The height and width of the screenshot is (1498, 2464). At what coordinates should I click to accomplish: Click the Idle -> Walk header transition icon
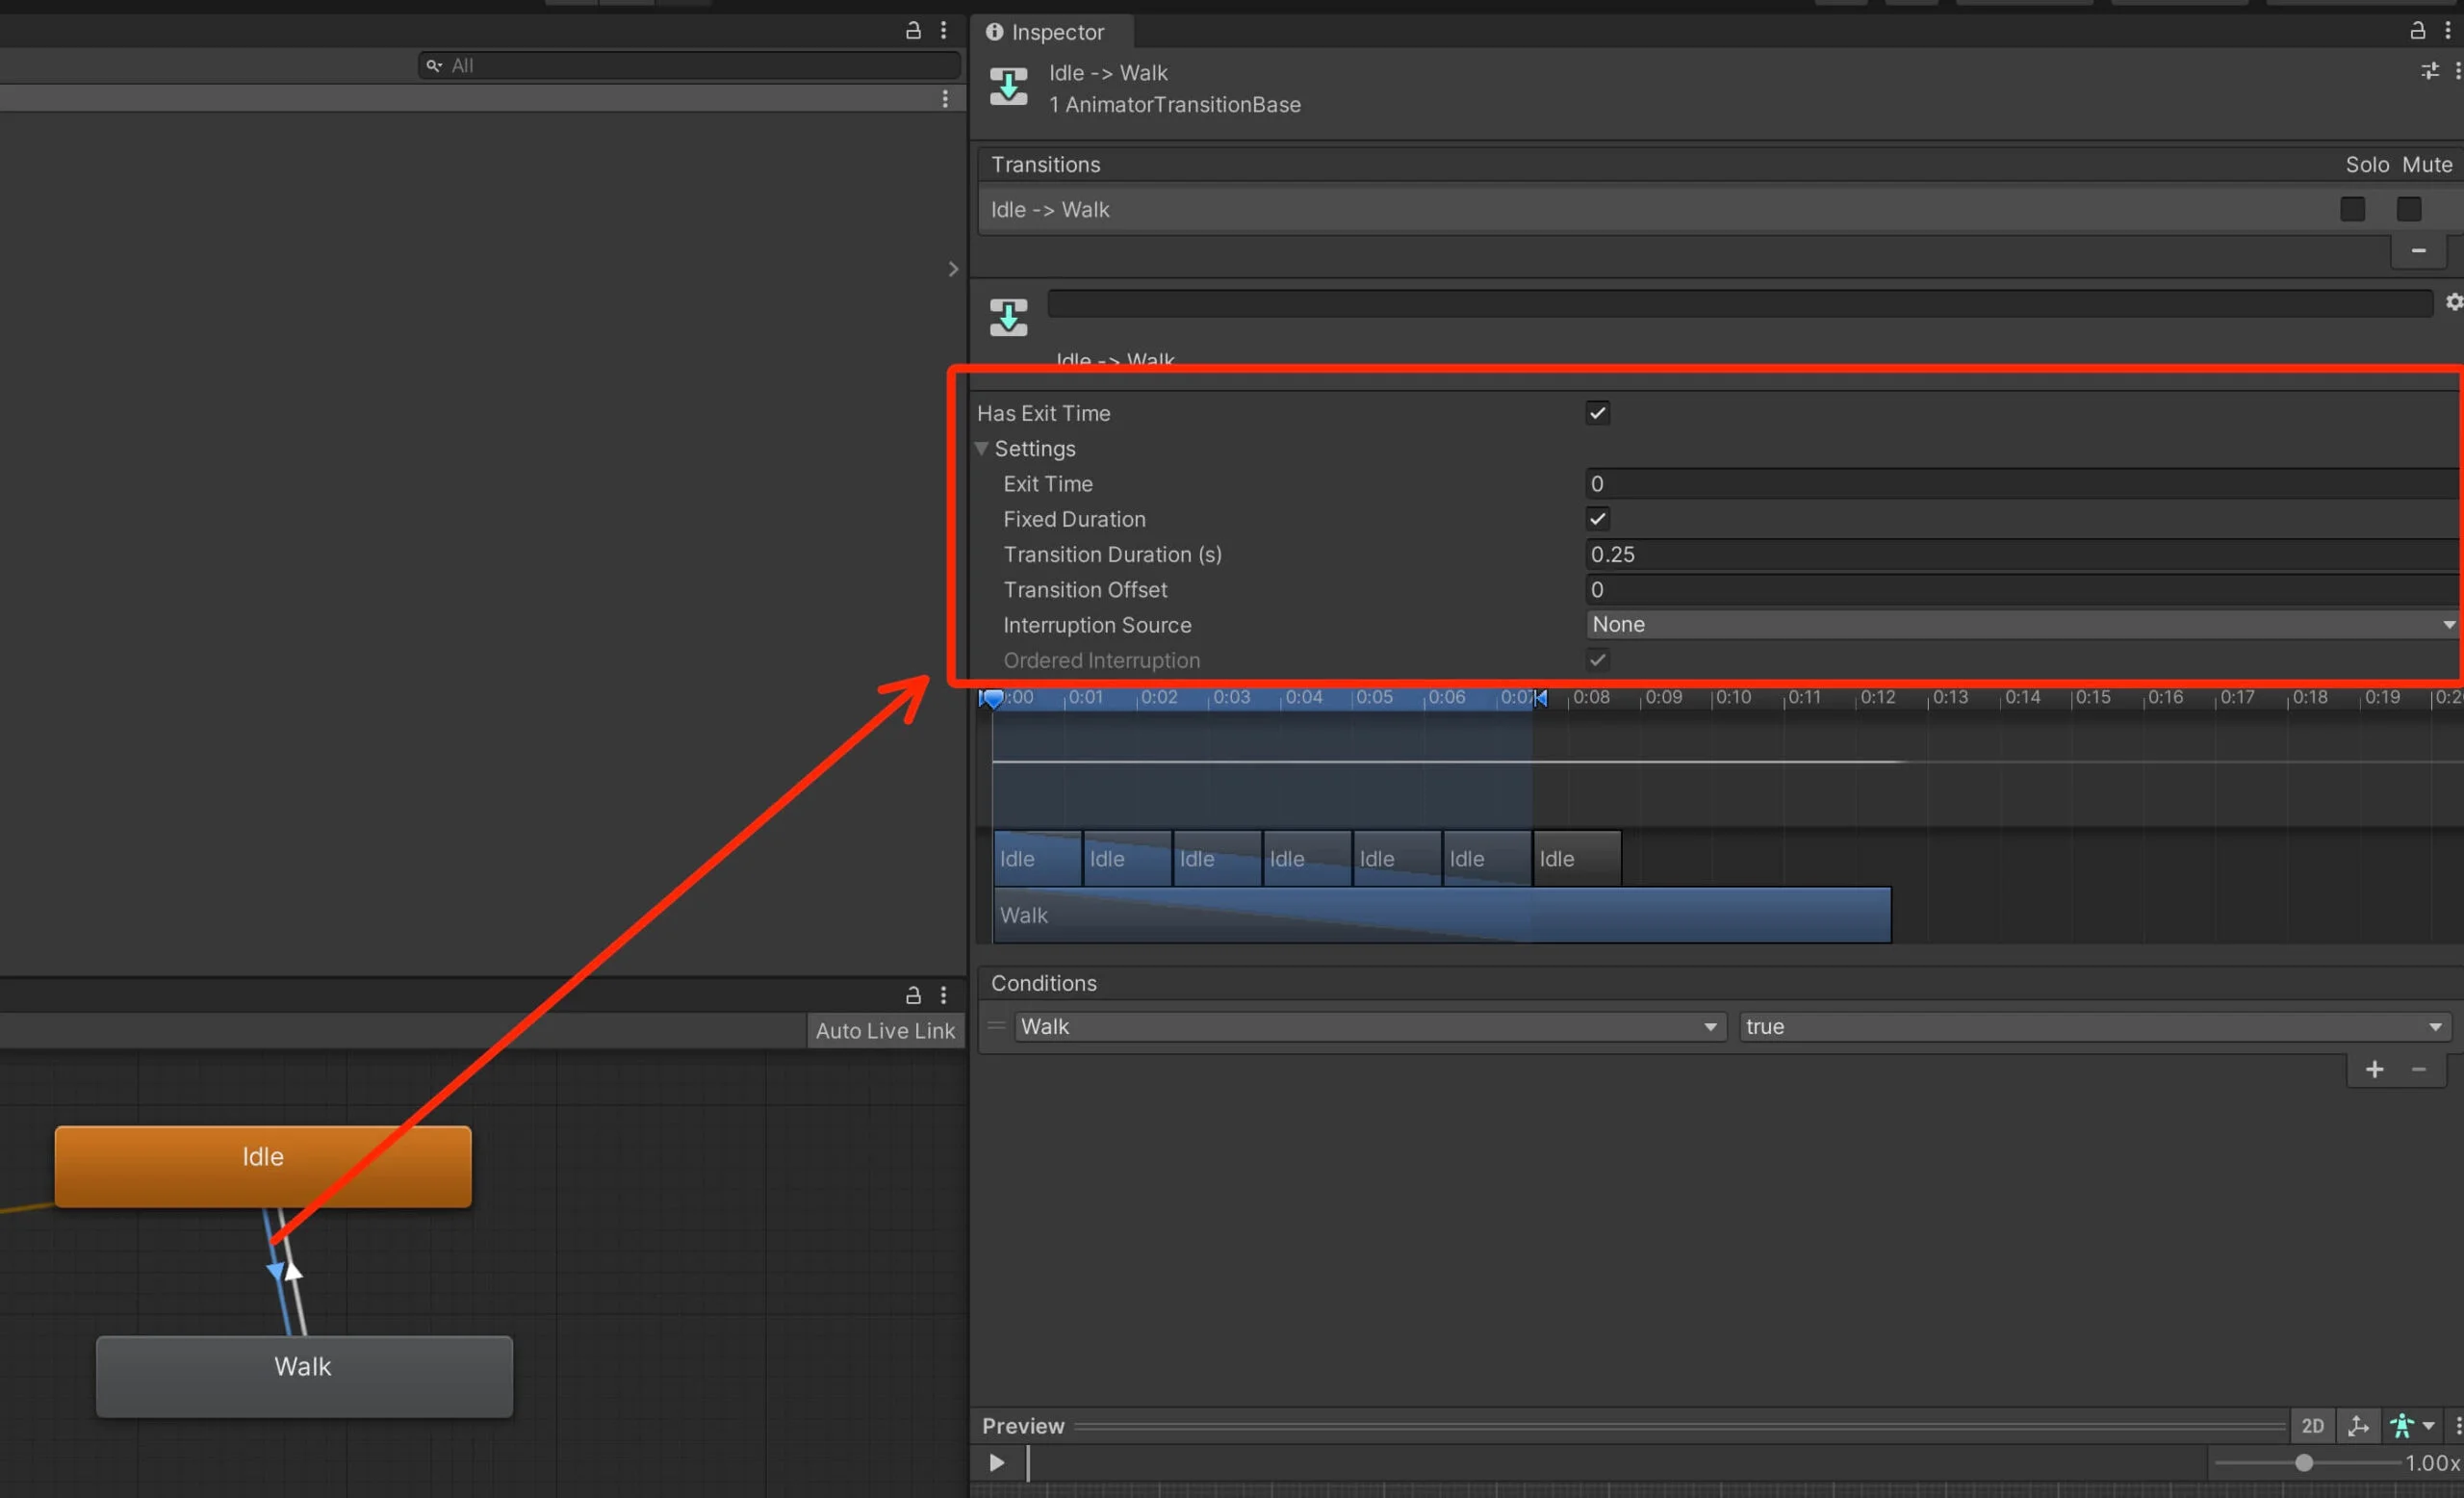1008,86
